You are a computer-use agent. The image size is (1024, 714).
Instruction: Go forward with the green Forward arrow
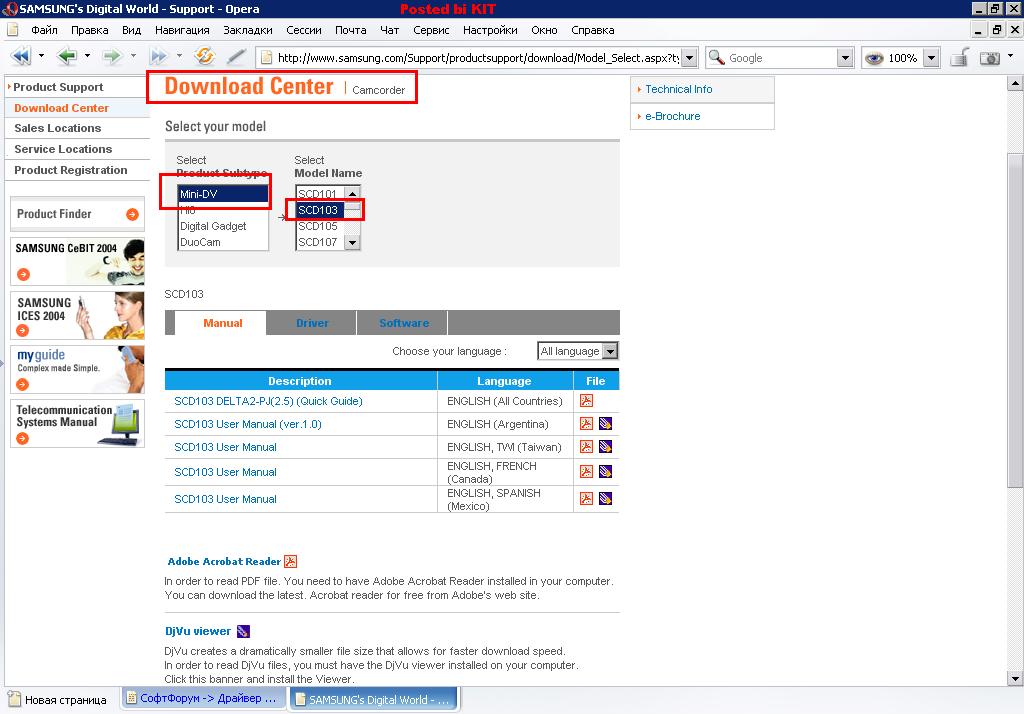112,57
